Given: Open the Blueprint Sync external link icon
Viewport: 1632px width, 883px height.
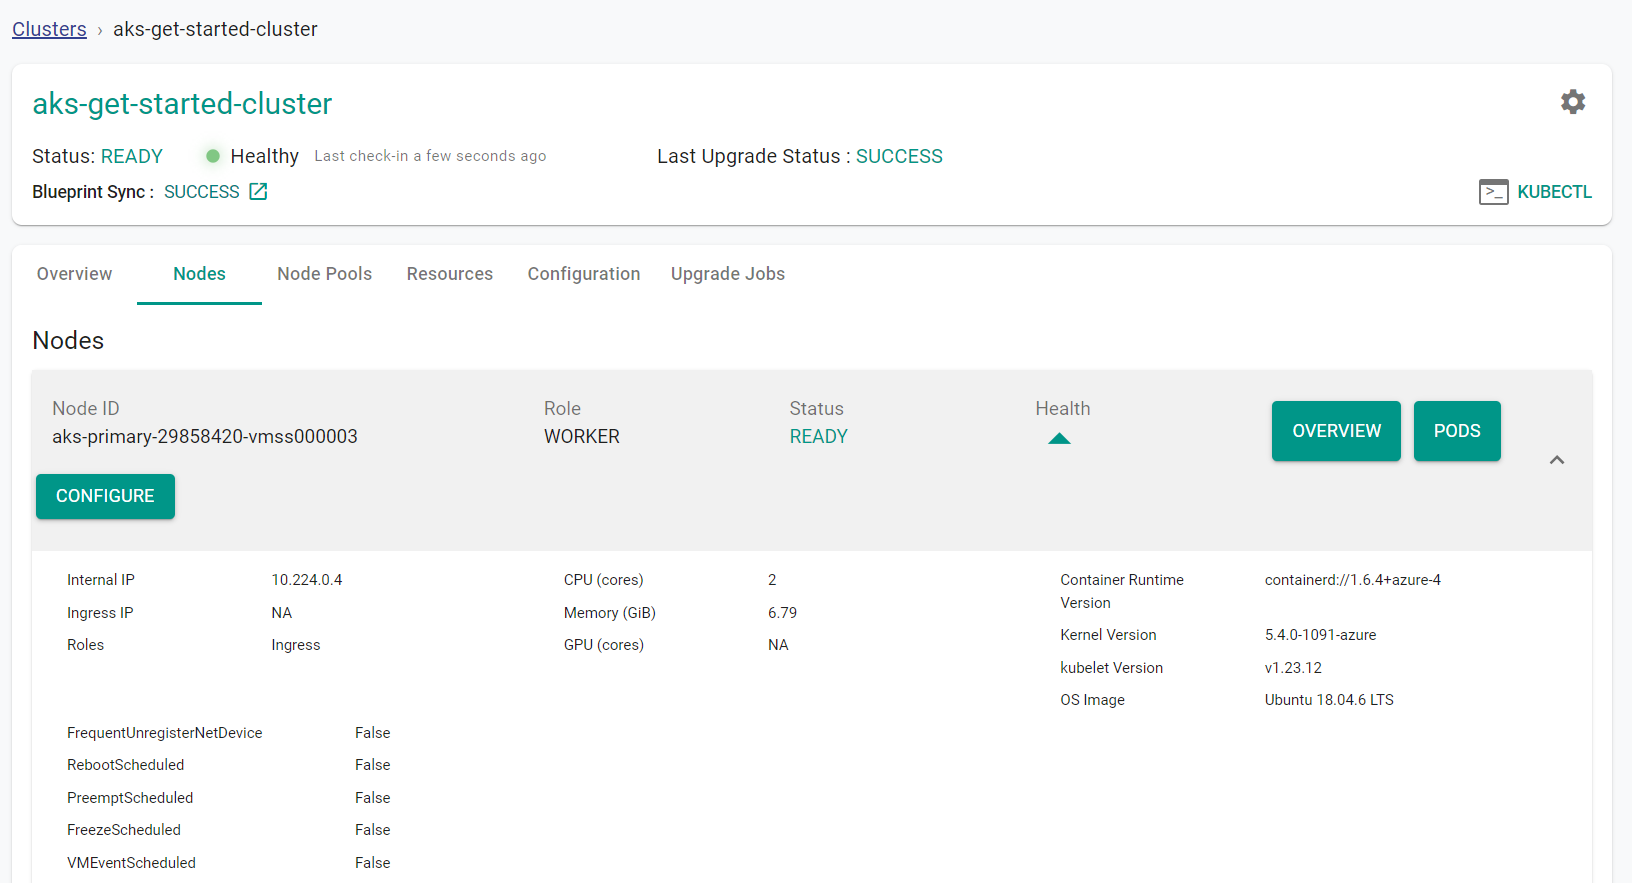Looking at the screenshot, I should [x=258, y=191].
